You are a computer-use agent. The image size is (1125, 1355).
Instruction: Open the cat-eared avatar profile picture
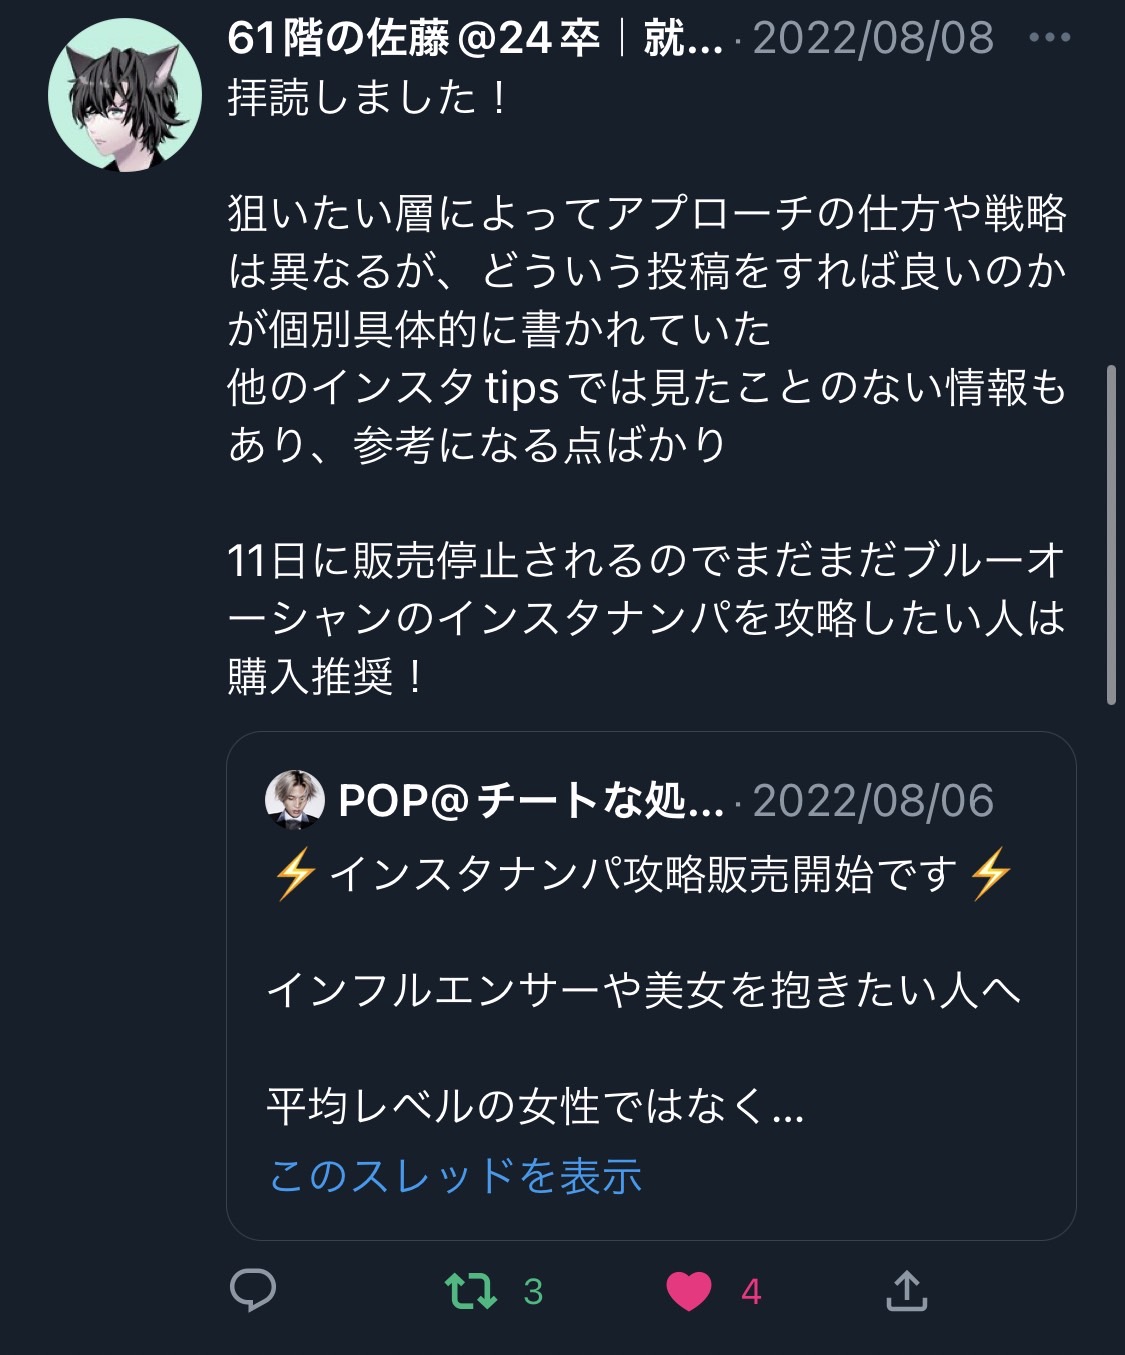(125, 95)
